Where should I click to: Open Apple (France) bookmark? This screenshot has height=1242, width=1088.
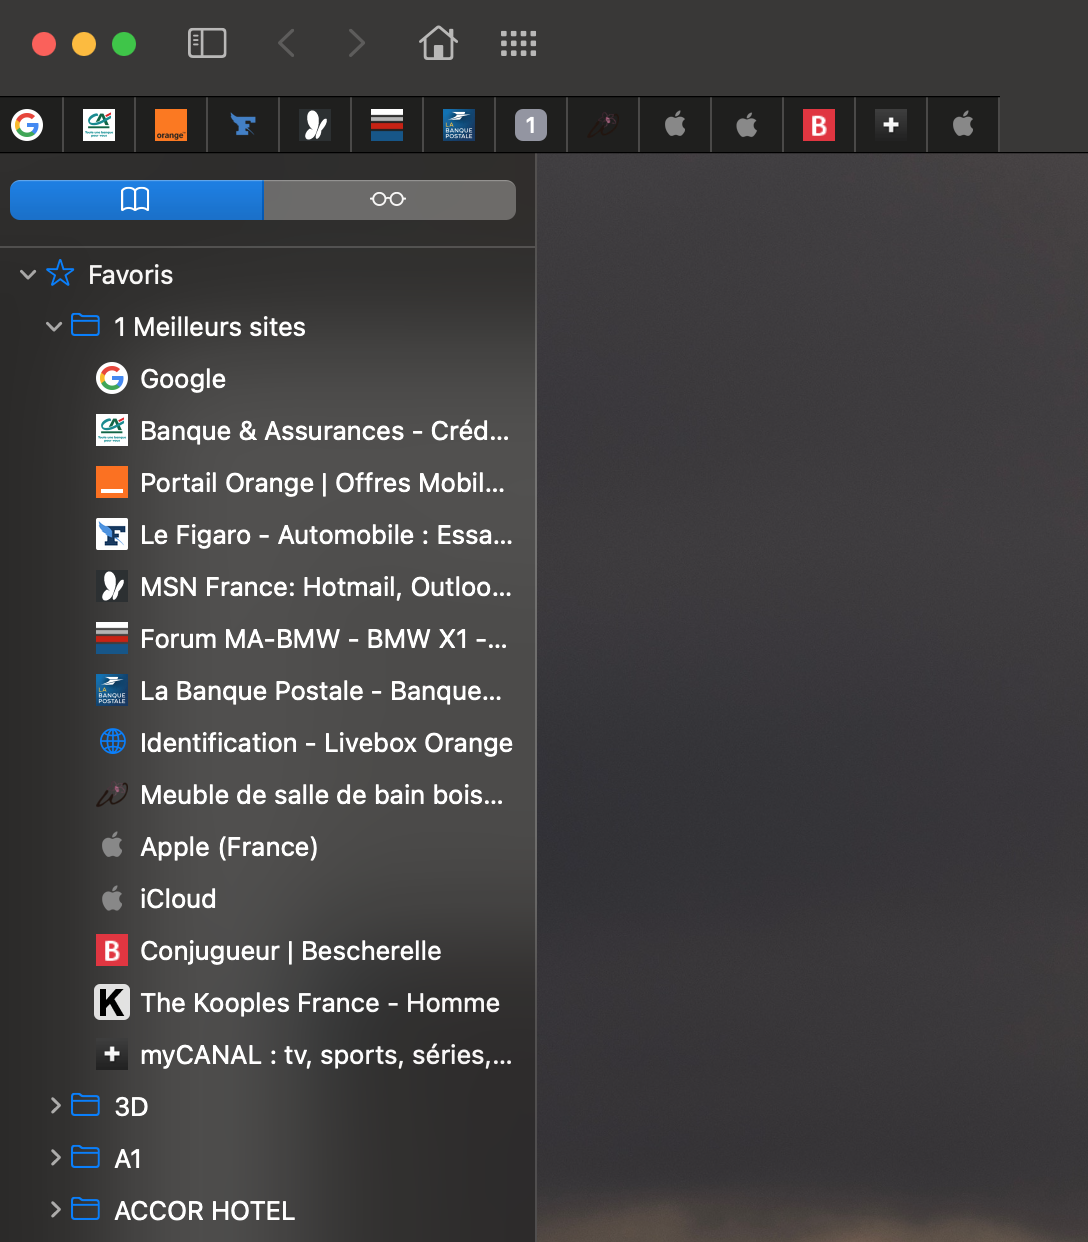click(267, 847)
